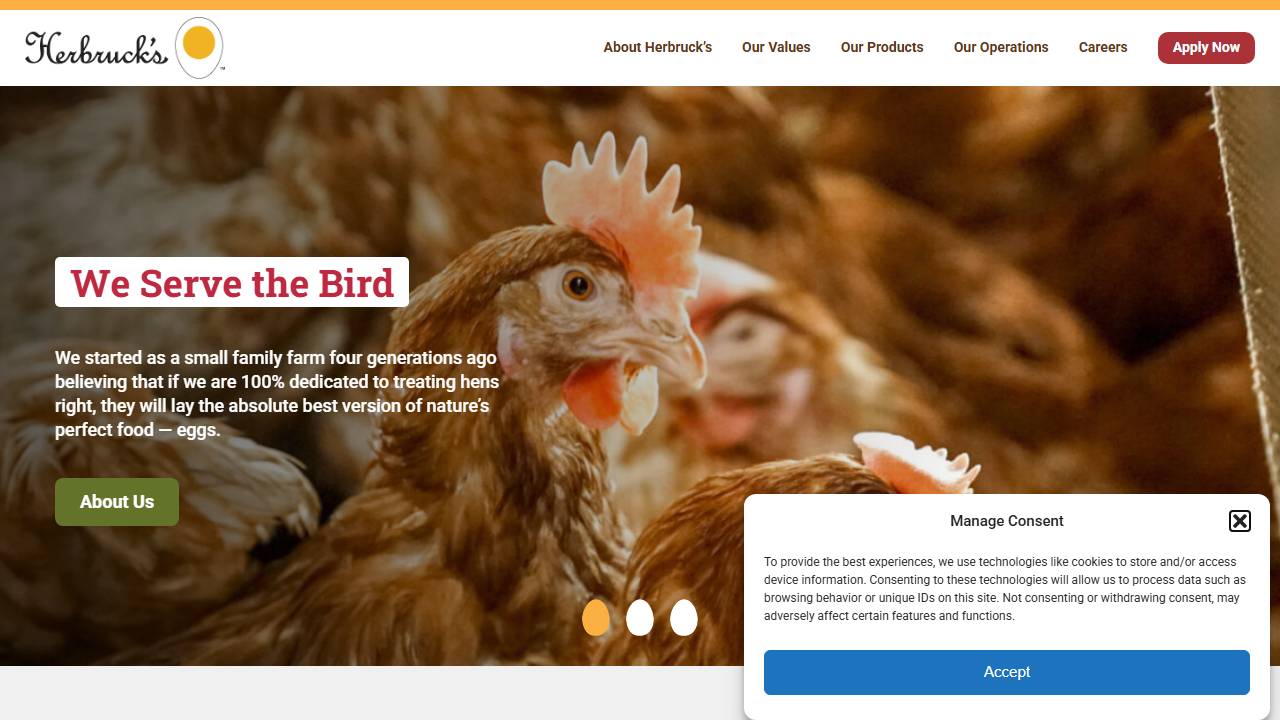1280x720 pixels.
Task: Click the cookie consent description text
Action: point(1005,589)
